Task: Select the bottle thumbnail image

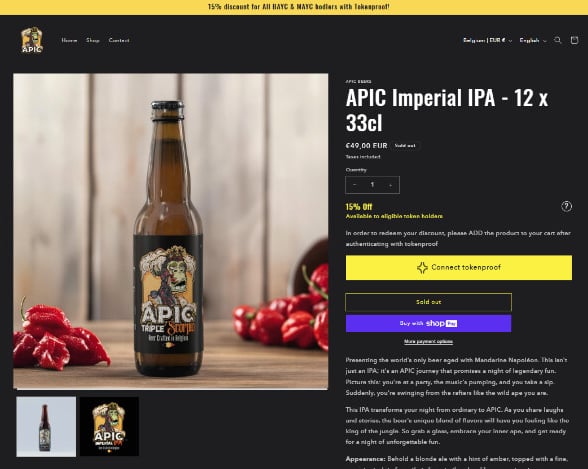Action: point(46,427)
